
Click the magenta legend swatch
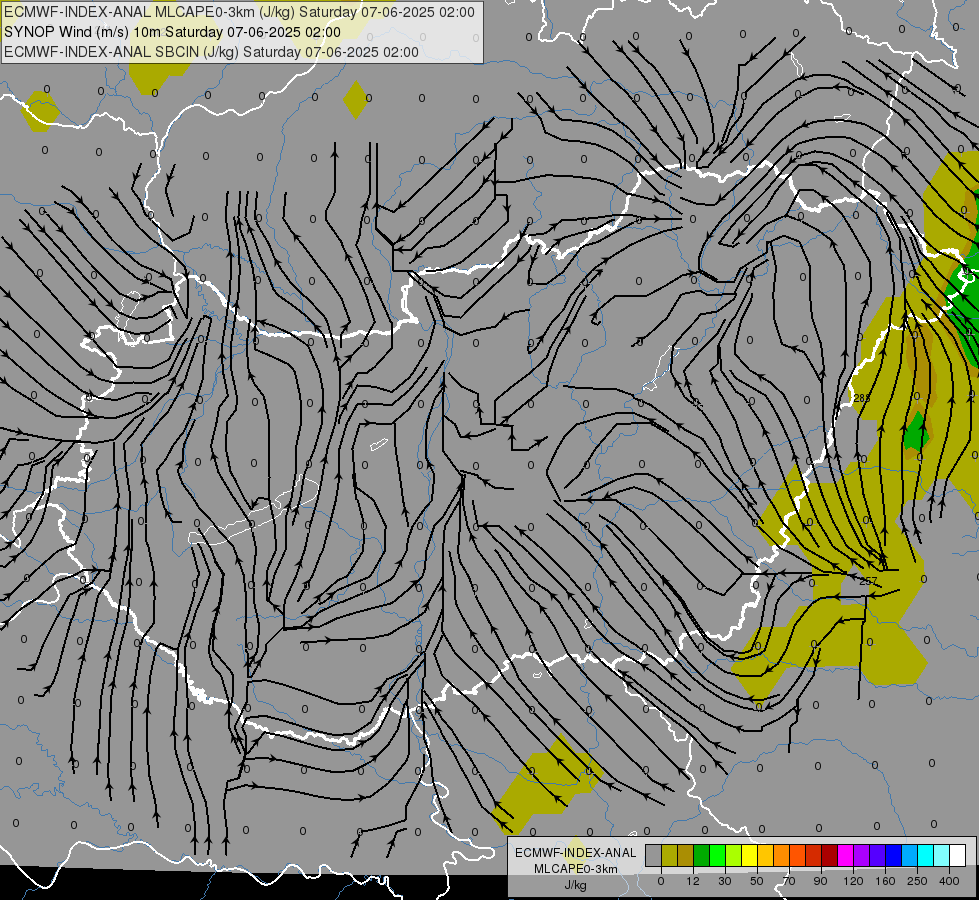[845, 855]
